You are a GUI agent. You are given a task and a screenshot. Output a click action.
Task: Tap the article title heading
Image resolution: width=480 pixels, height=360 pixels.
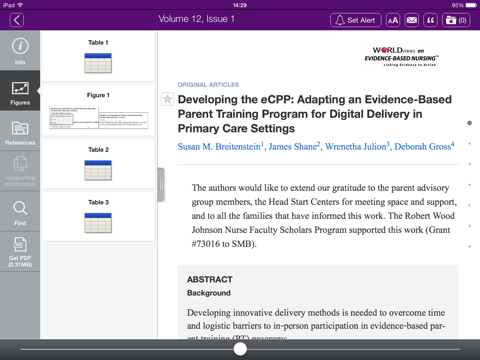[315, 114]
